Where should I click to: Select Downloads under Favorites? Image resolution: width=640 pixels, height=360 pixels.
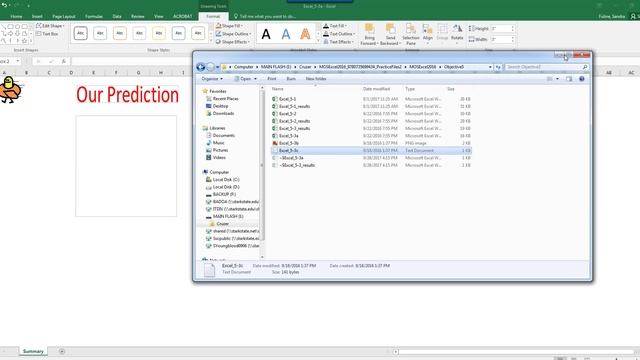pos(223,113)
